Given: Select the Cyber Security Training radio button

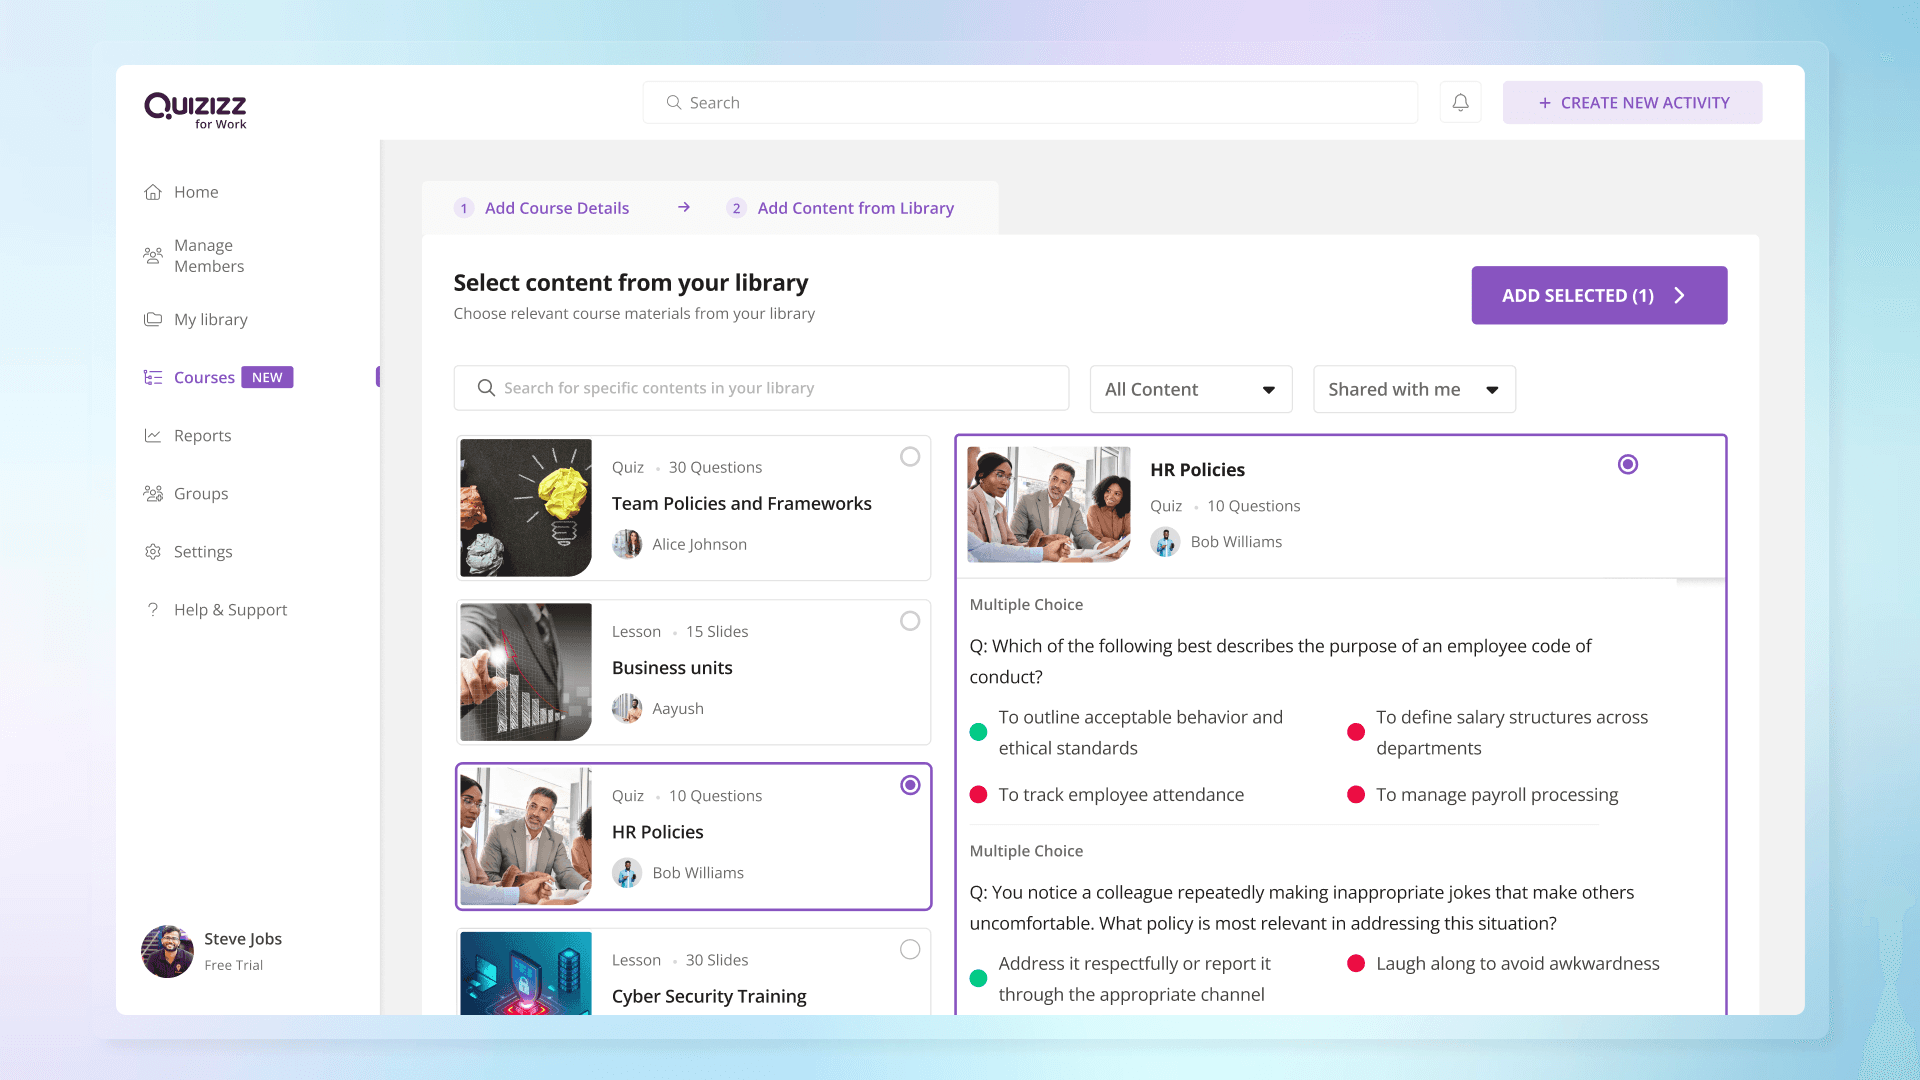Looking at the screenshot, I should click(910, 950).
